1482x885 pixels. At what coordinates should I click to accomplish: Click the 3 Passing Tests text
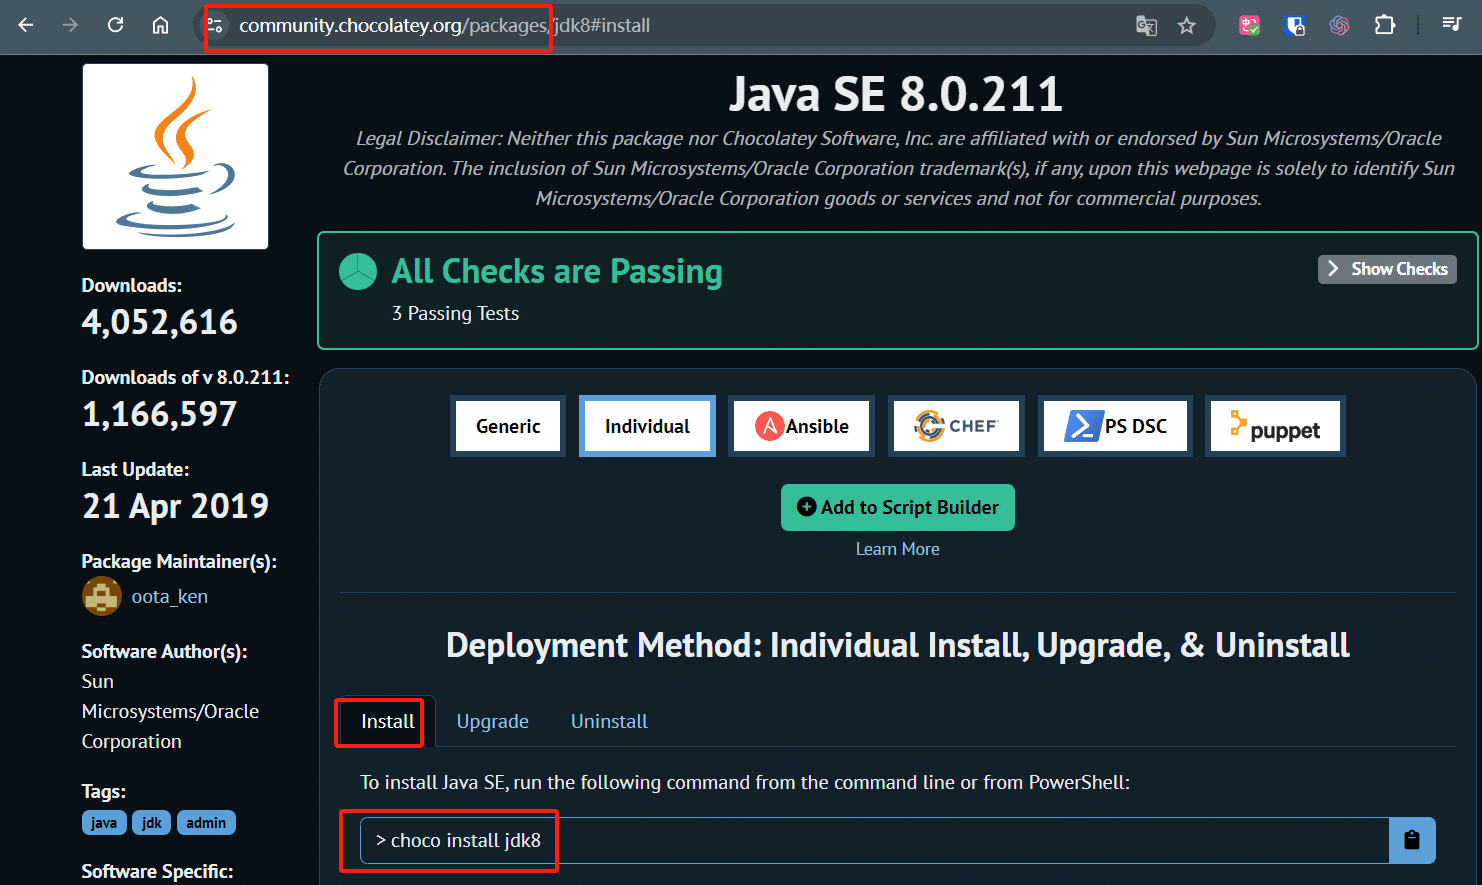click(x=455, y=313)
